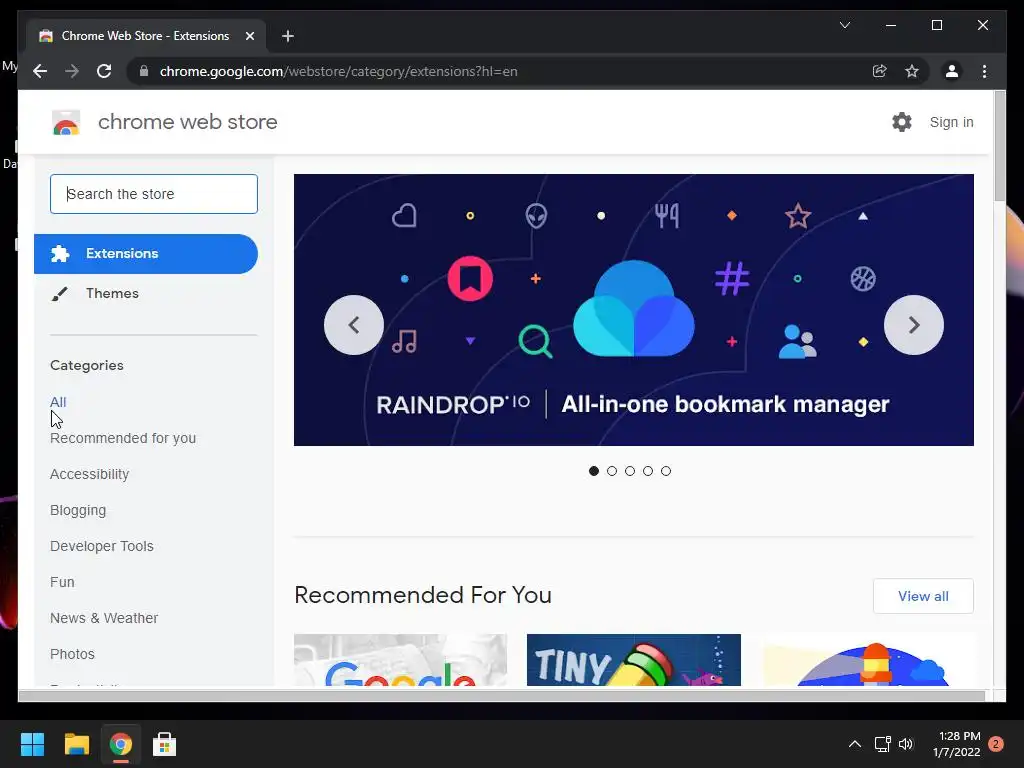Open network status tray icon
The image size is (1024, 768).
coord(882,744)
